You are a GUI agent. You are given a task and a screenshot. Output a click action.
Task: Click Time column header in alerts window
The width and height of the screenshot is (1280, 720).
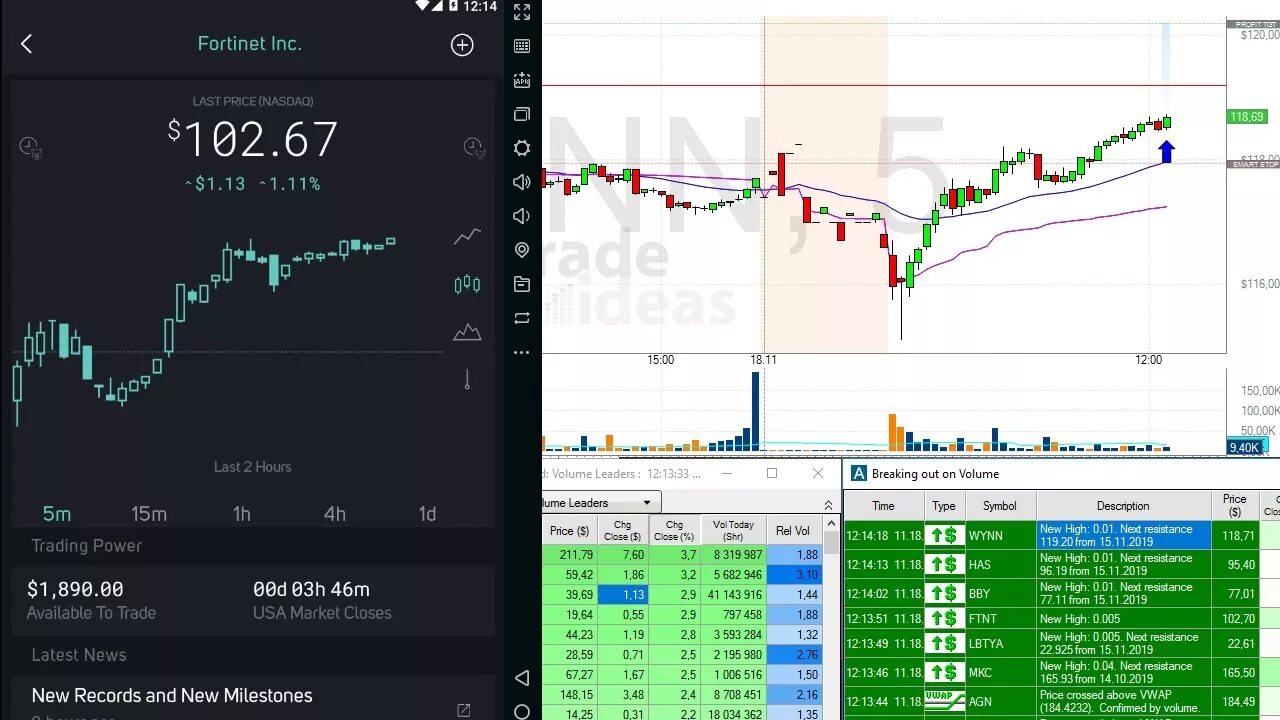point(883,506)
